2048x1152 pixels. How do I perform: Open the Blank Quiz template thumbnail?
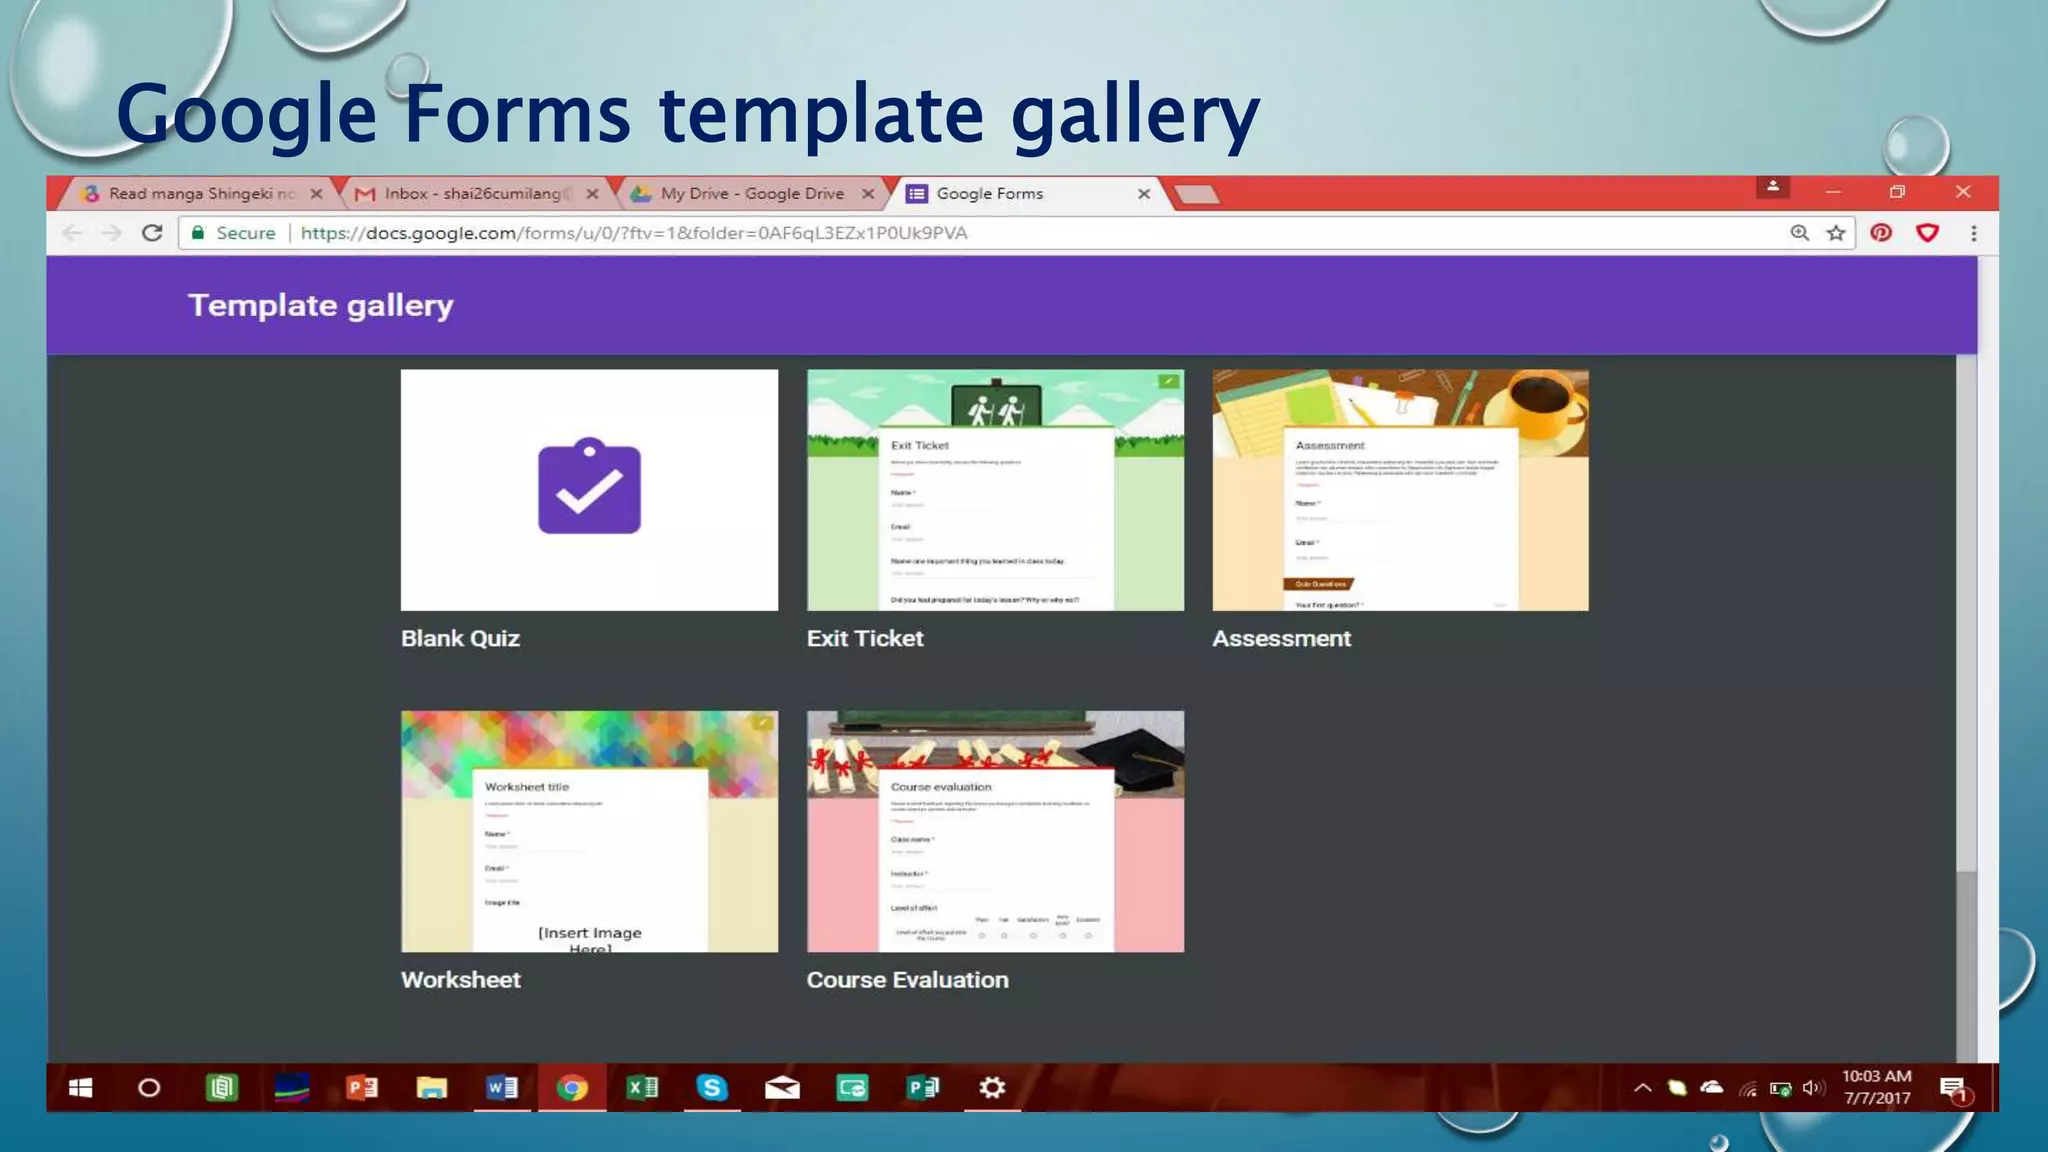(589, 490)
